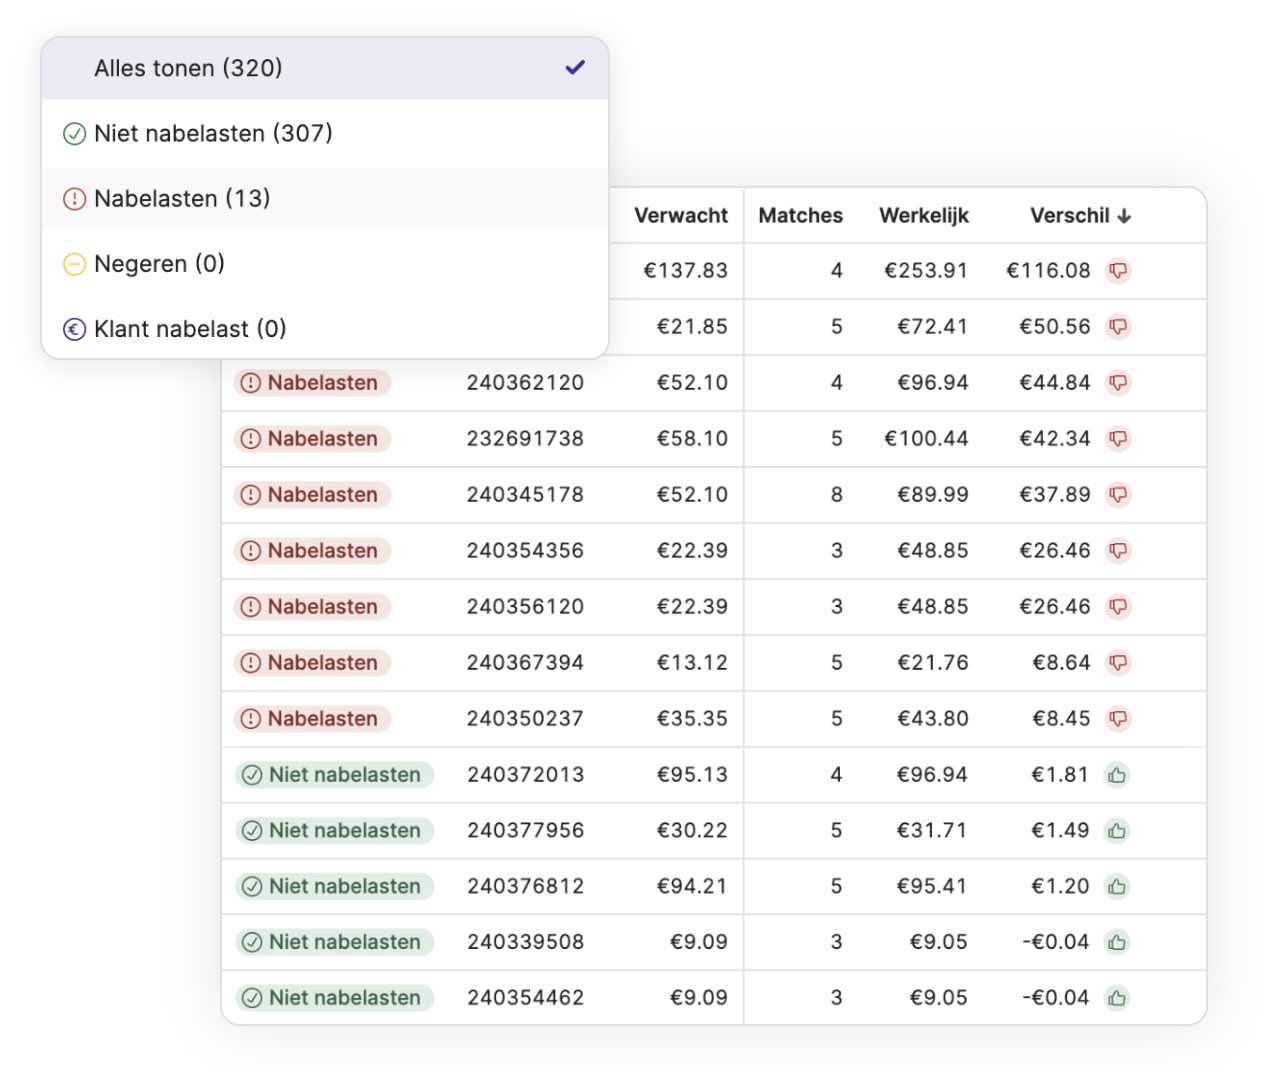The height and width of the screenshot is (1072, 1272).
Task: Click the €253.91 Werkelijk value
Action: 926,270
